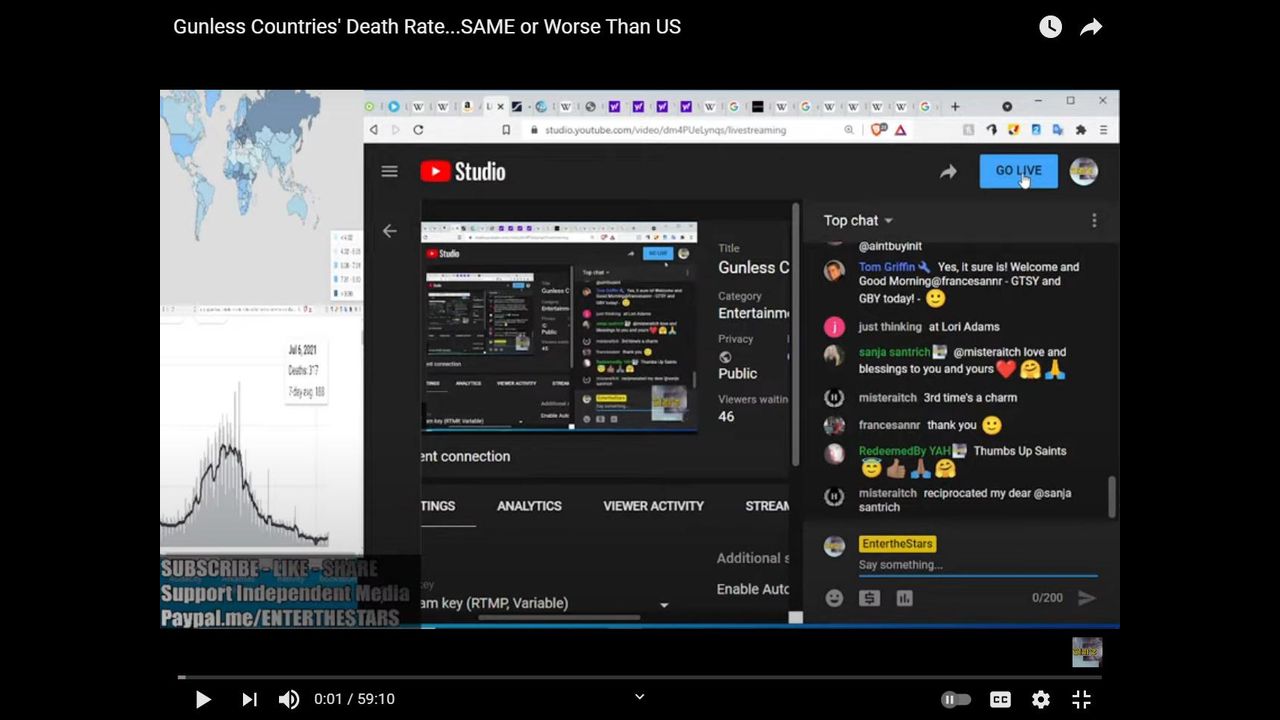Click the video progress bar

pyautogui.click(x=640, y=677)
